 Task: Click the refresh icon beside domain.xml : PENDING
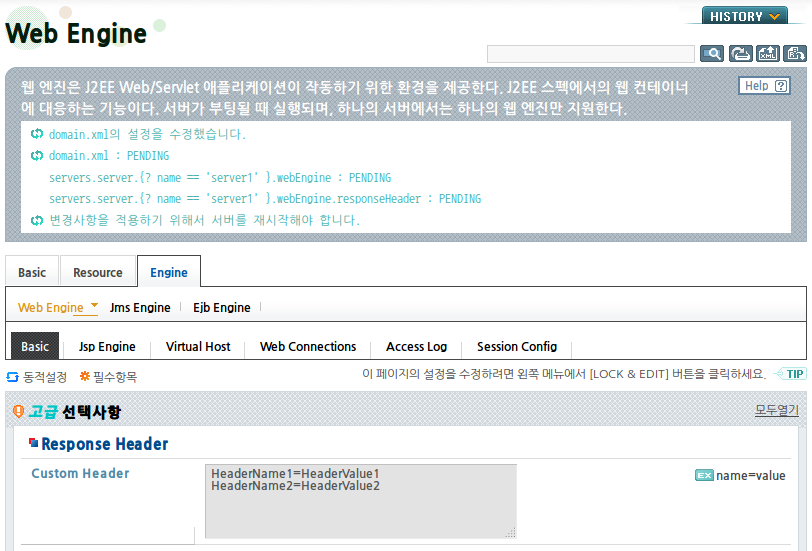click(36, 155)
